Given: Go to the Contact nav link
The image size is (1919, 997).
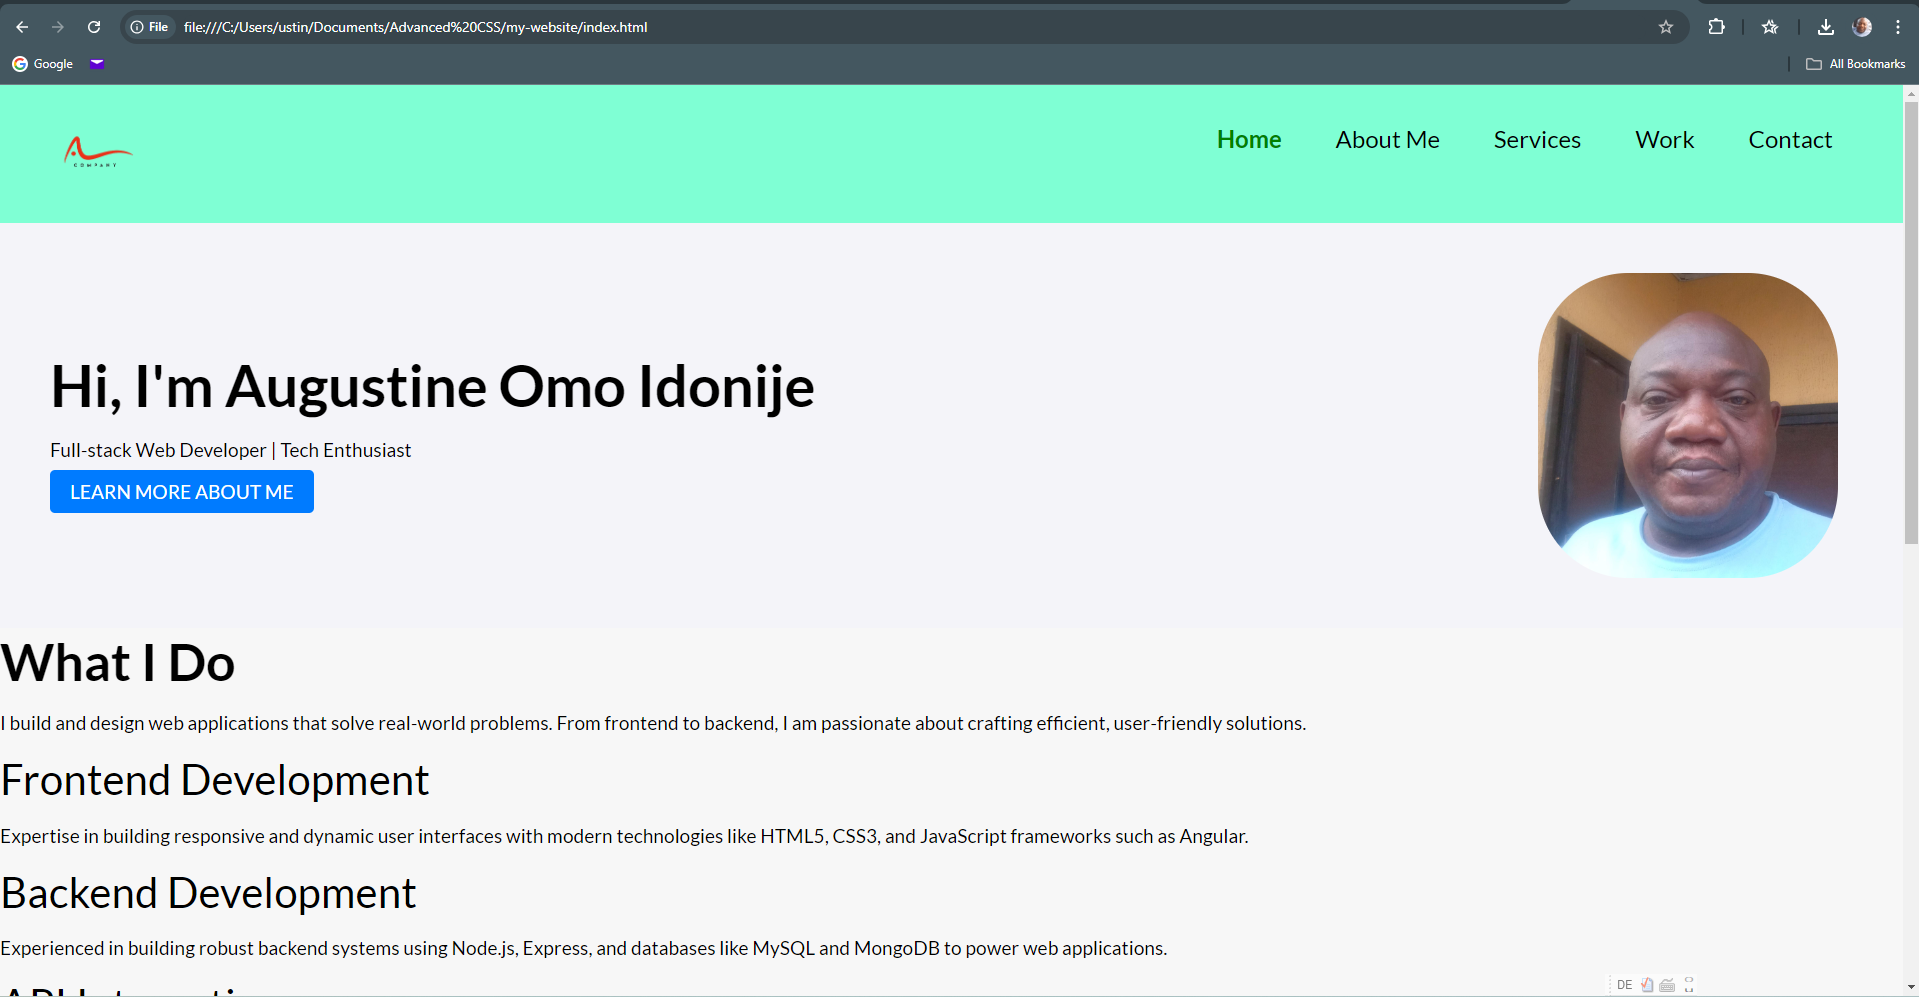Looking at the screenshot, I should coord(1790,140).
